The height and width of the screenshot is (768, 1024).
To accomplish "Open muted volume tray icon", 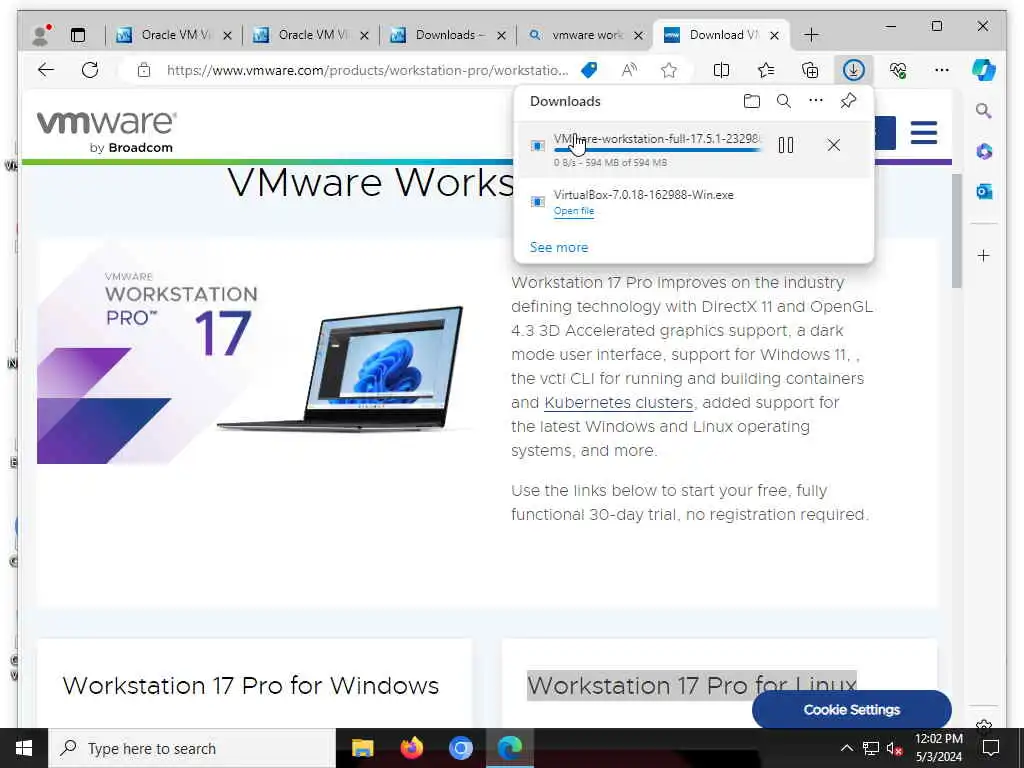I will point(895,748).
